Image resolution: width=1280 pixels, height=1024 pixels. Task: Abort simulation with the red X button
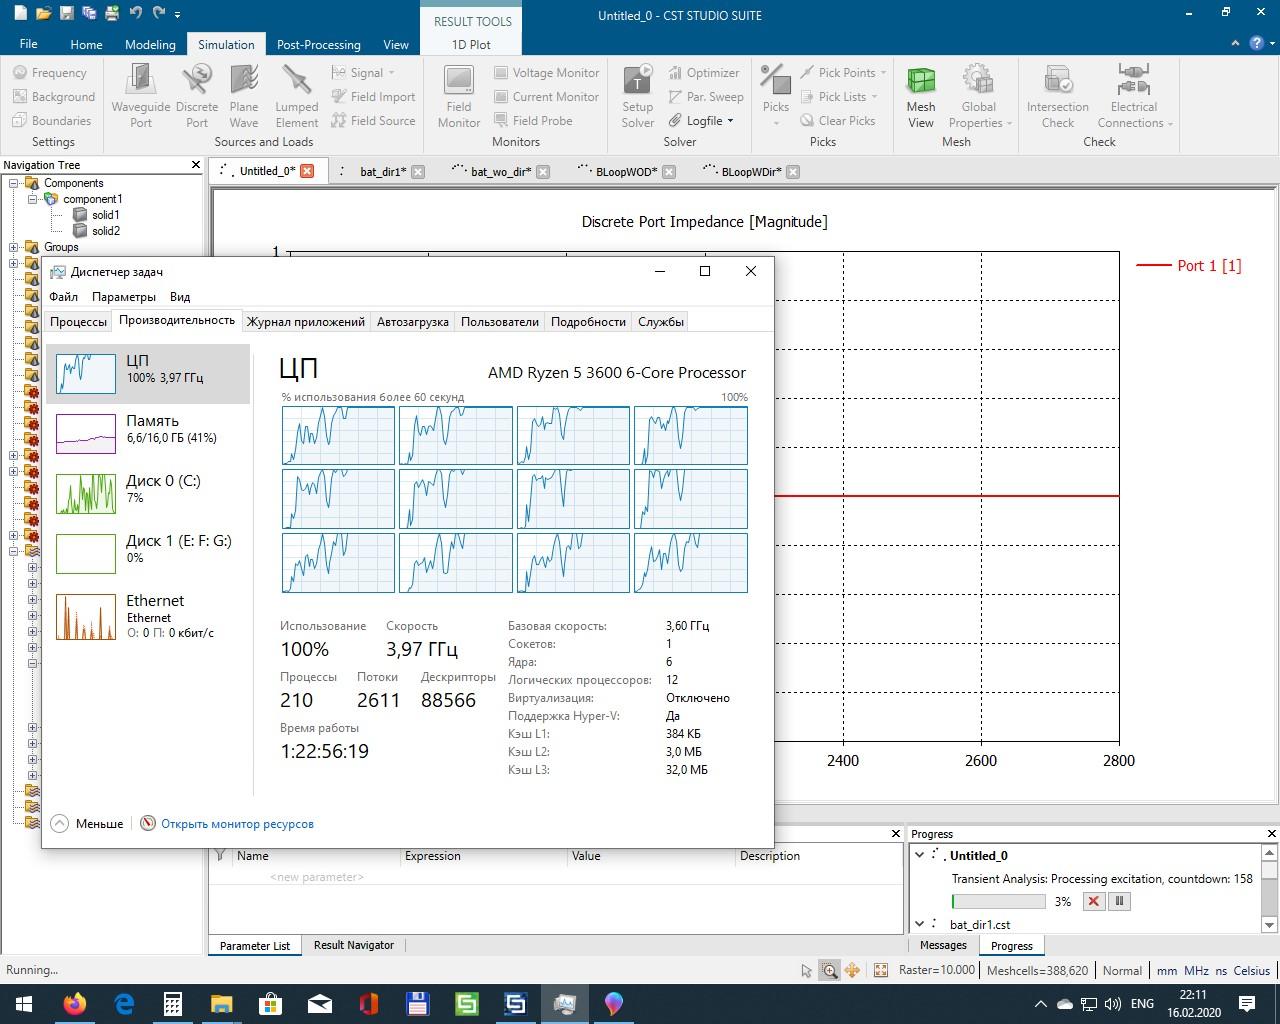tap(1094, 901)
